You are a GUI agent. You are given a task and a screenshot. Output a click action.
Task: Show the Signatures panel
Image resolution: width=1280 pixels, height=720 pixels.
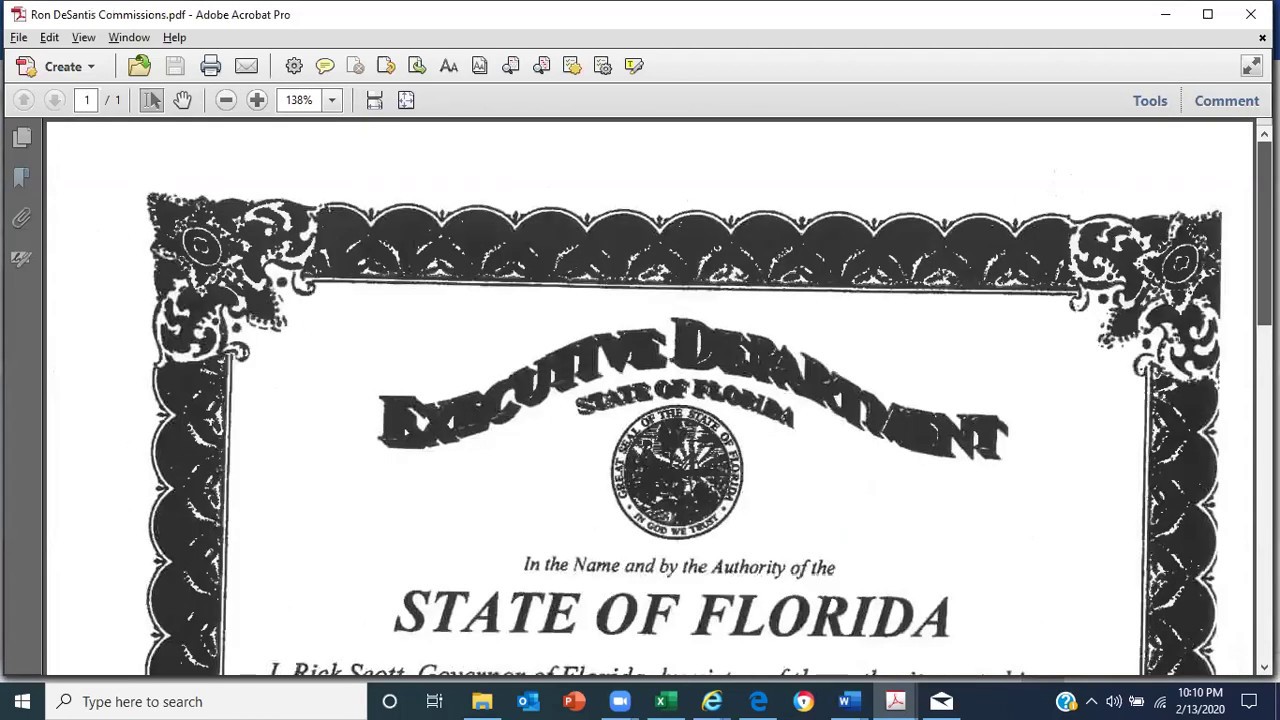[x=22, y=258]
